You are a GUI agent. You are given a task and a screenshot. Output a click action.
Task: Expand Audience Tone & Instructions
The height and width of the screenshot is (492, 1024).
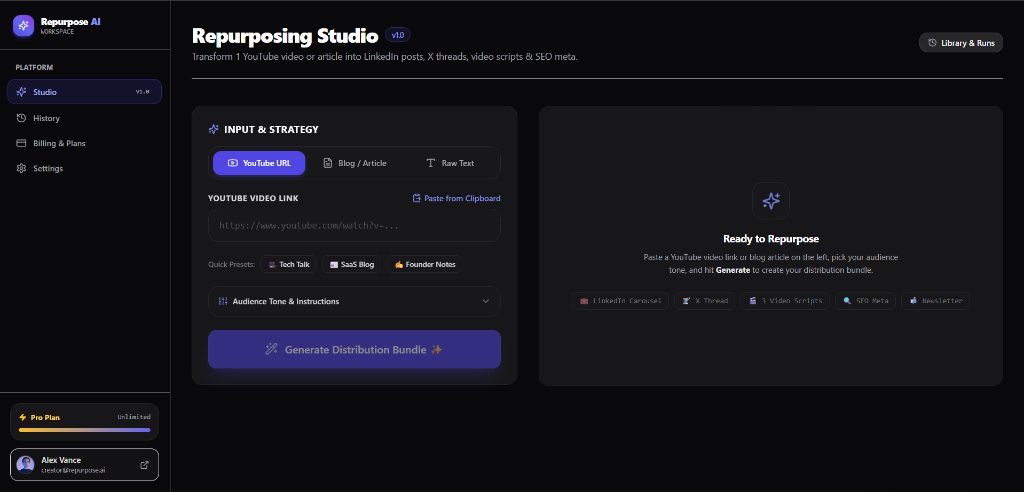[355, 302]
